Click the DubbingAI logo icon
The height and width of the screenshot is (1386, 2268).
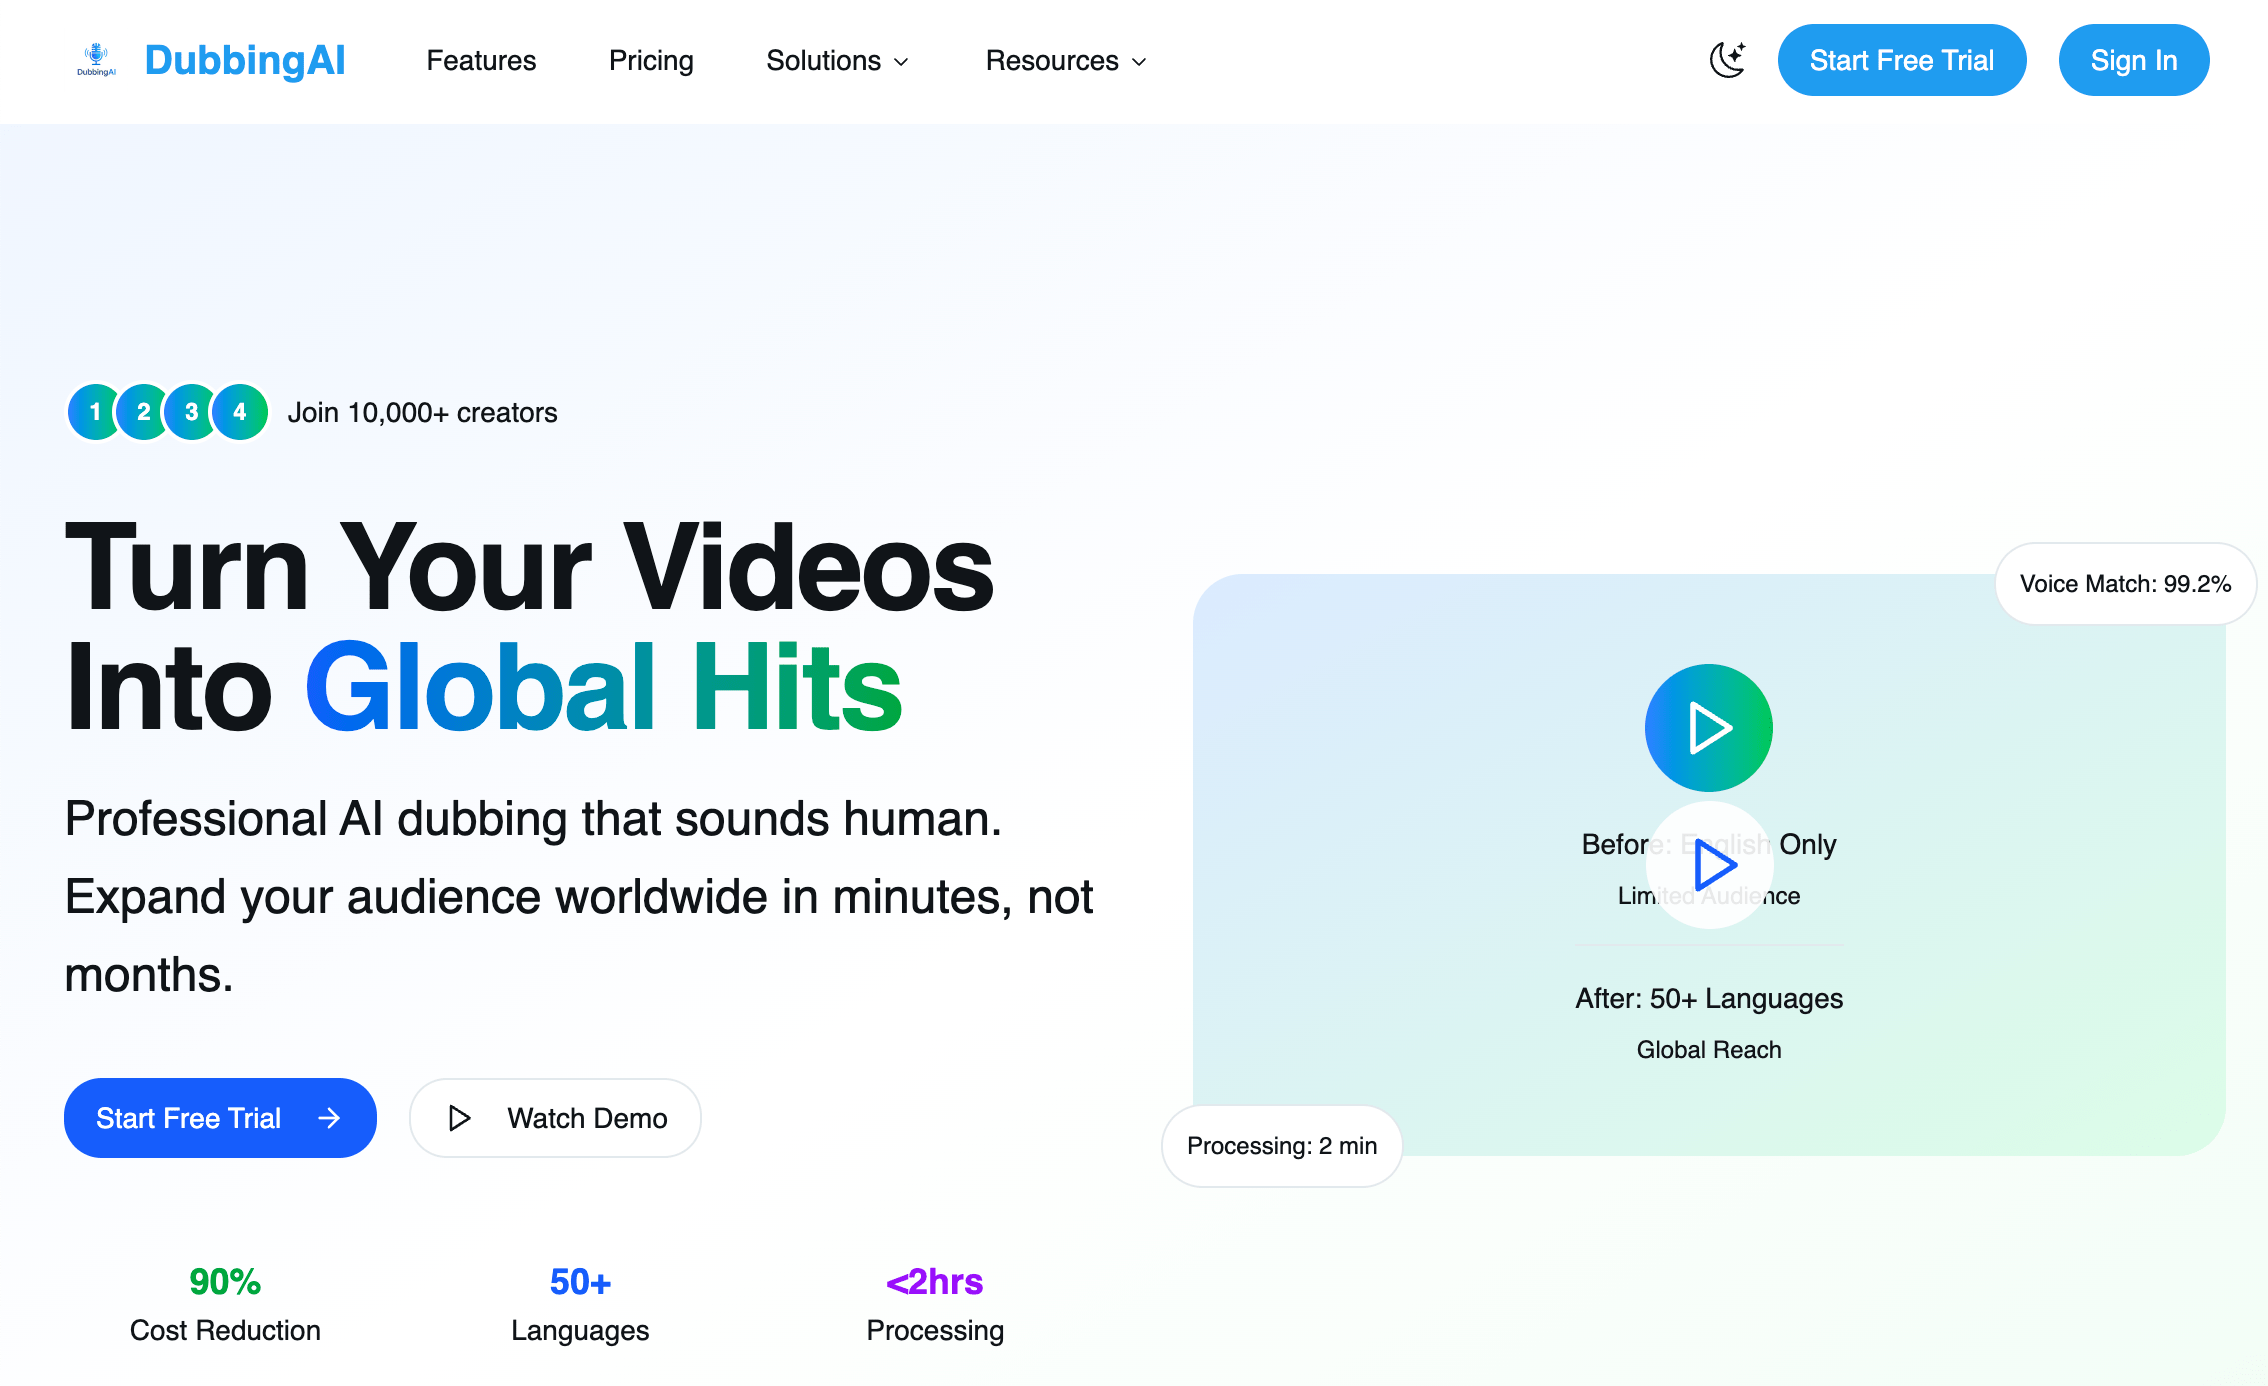96,60
